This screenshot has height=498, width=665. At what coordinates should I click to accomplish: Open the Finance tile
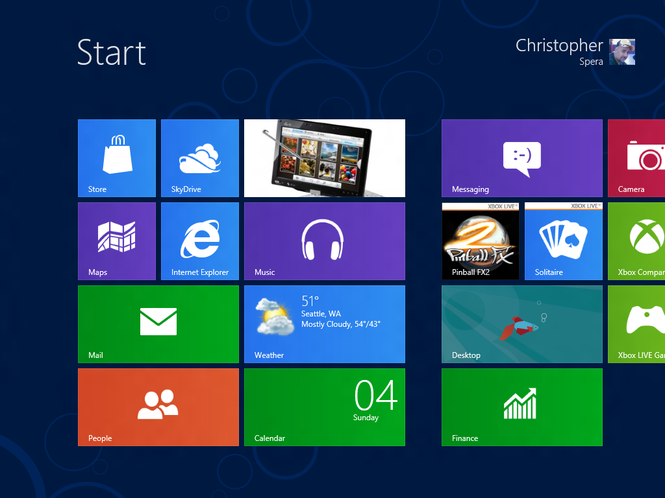pos(522,407)
